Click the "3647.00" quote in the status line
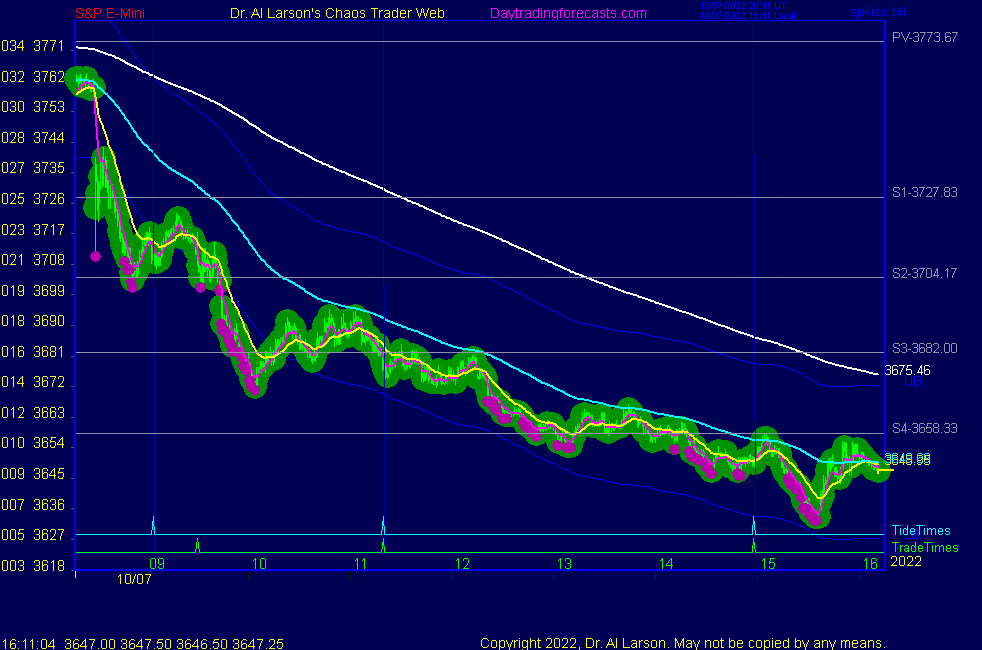The width and height of the screenshot is (982, 650). tap(90, 644)
